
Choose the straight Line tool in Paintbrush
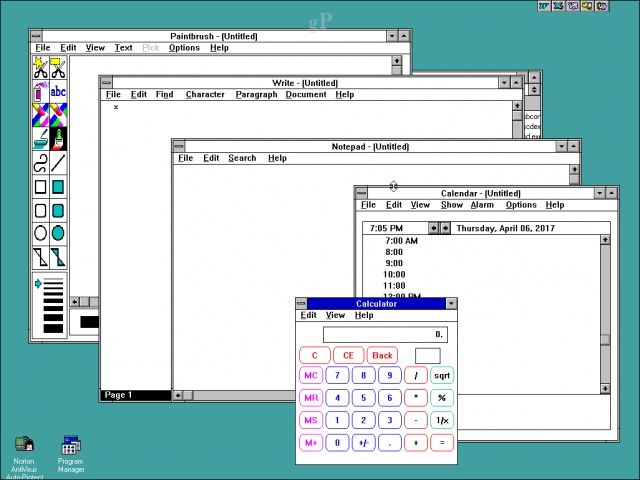[x=58, y=163]
